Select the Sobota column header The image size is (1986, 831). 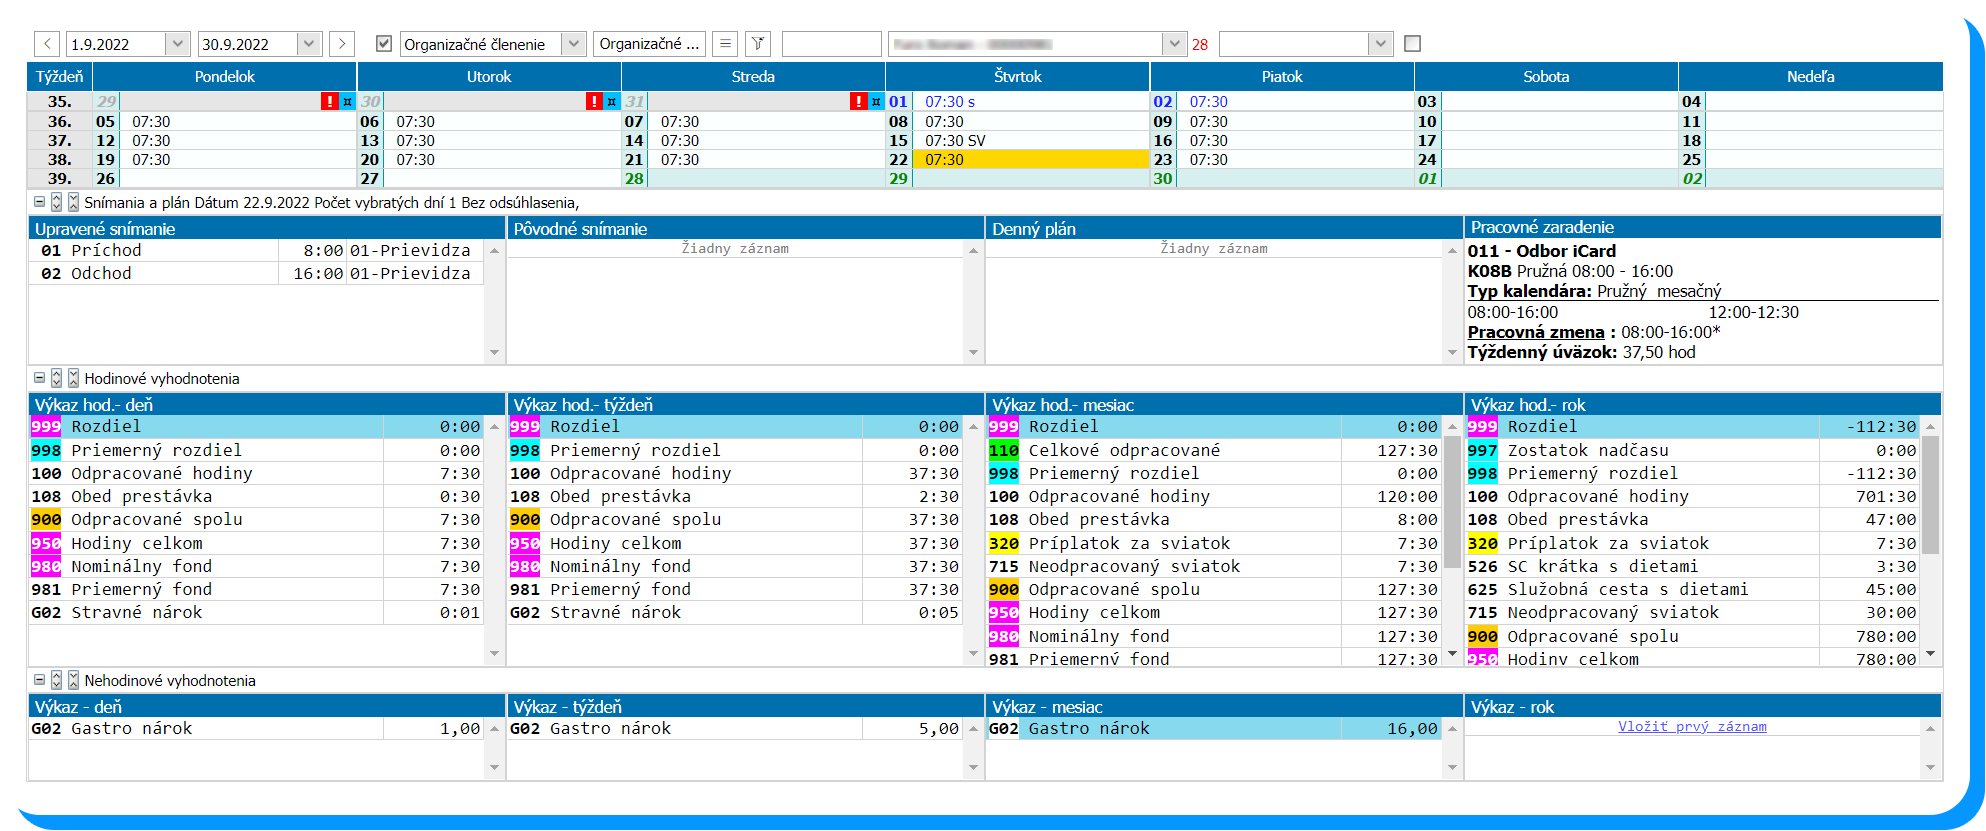(1546, 77)
